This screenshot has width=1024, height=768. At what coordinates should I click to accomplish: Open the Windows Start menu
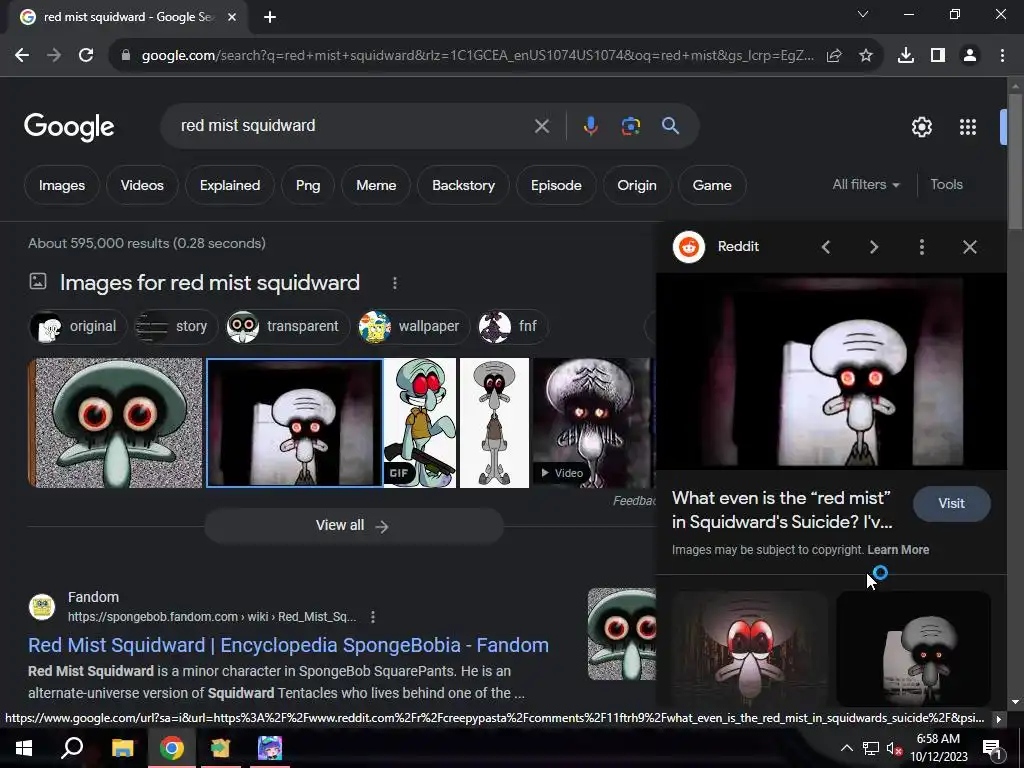pyautogui.click(x=24, y=748)
